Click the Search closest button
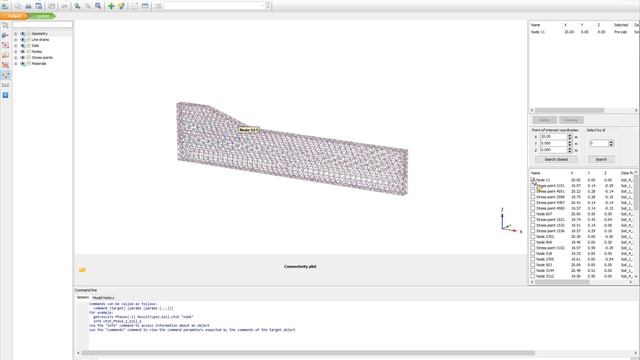640x360 pixels. coord(556,159)
